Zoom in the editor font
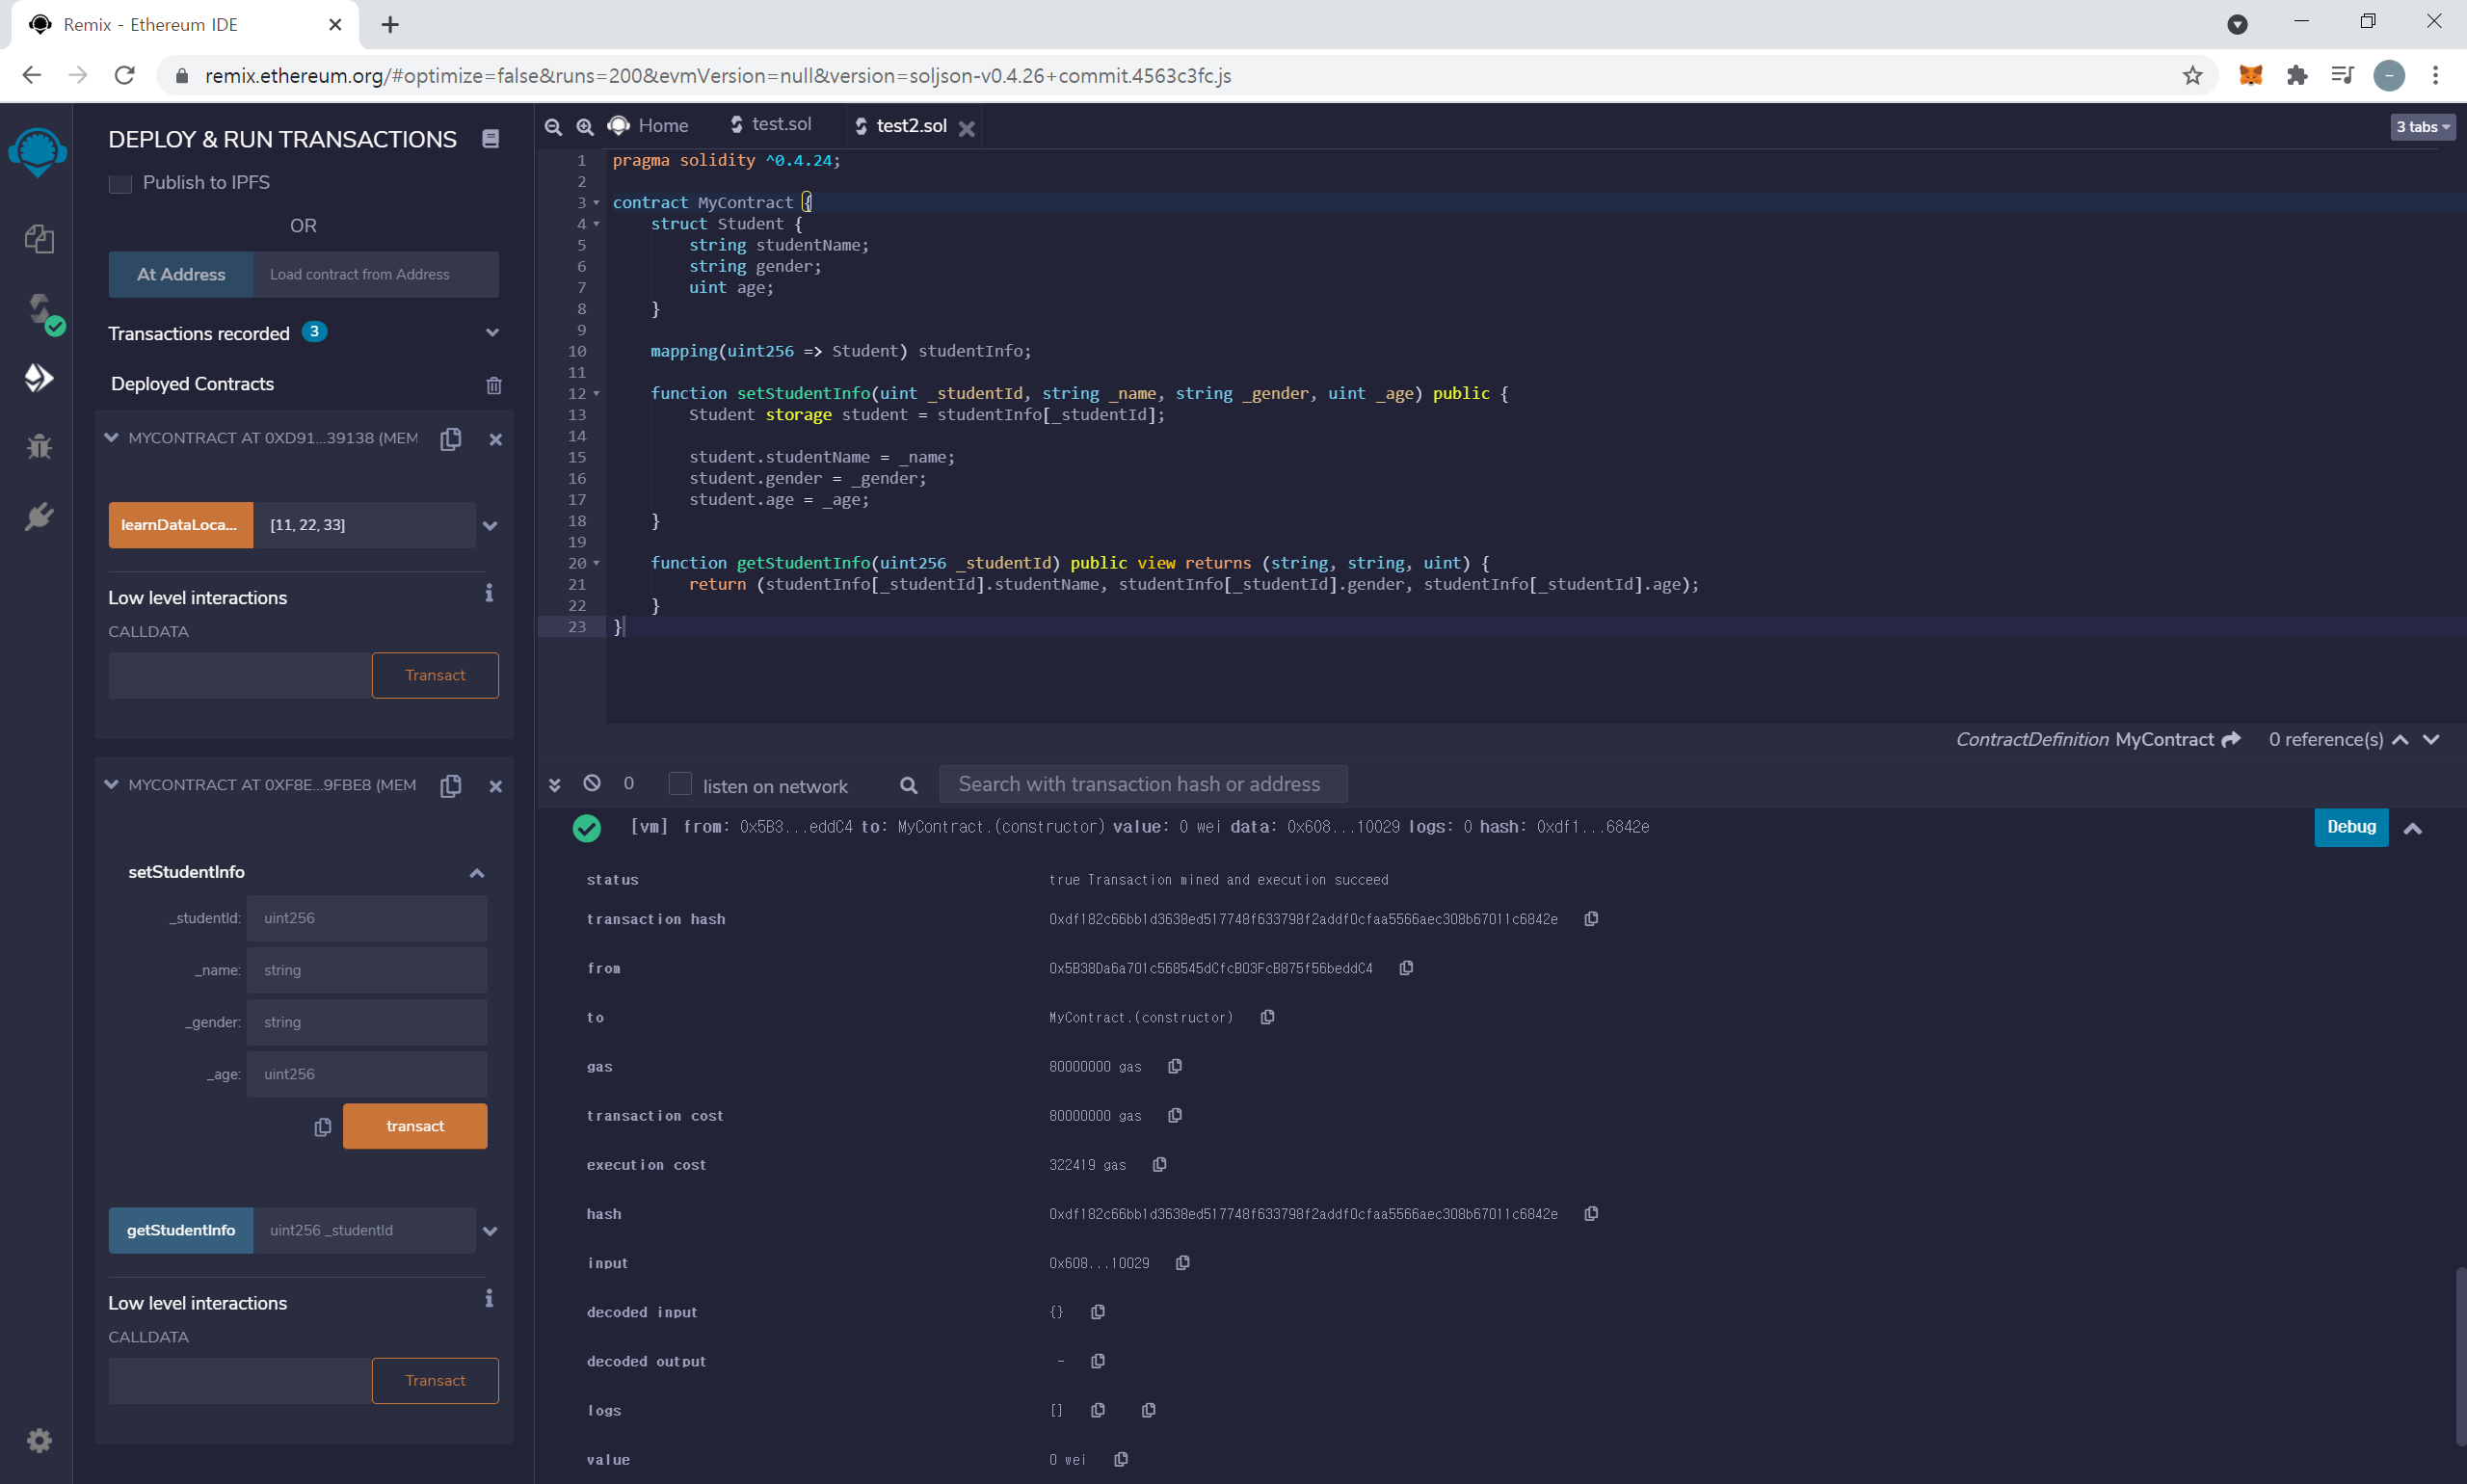Viewport: 2467px width, 1484px height. tap(585, 126)
